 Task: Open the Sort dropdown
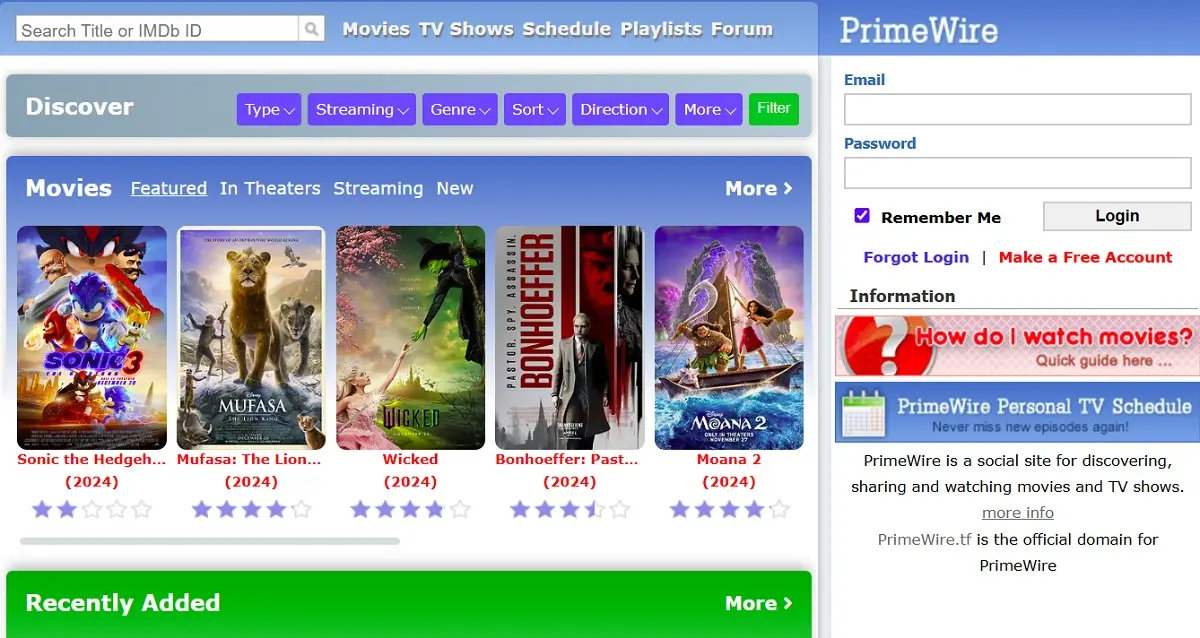click(534, 110)
